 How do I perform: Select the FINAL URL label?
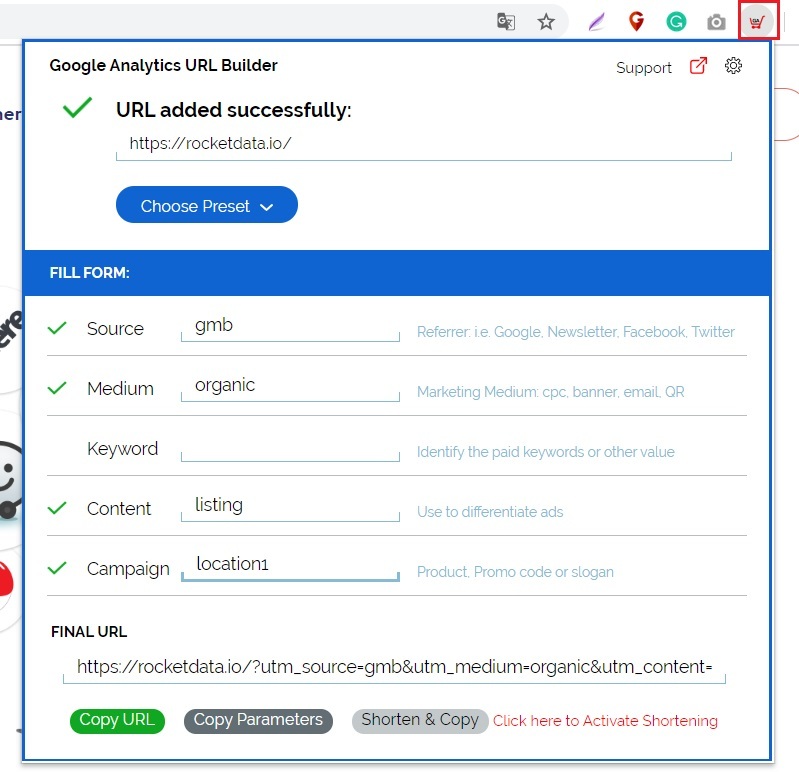coord(89,632)
